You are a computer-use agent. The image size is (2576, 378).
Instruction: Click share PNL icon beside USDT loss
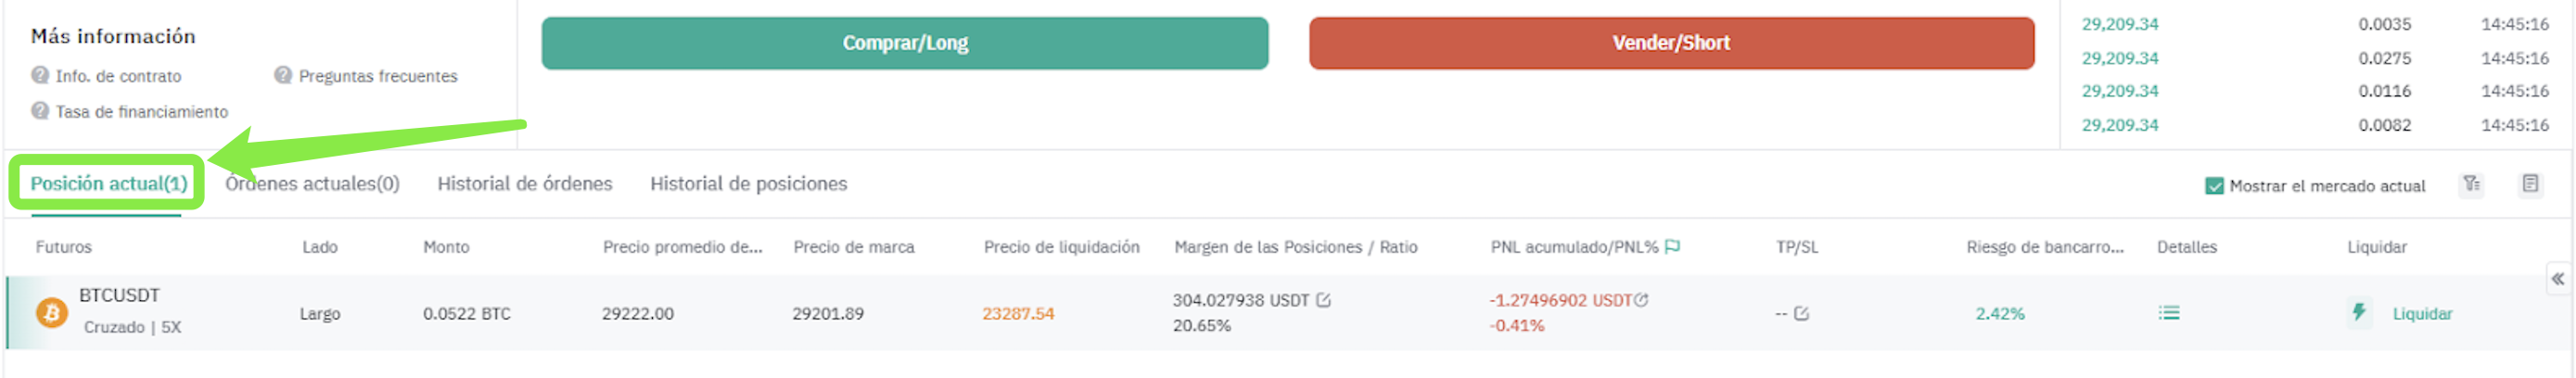(1641, 300)
